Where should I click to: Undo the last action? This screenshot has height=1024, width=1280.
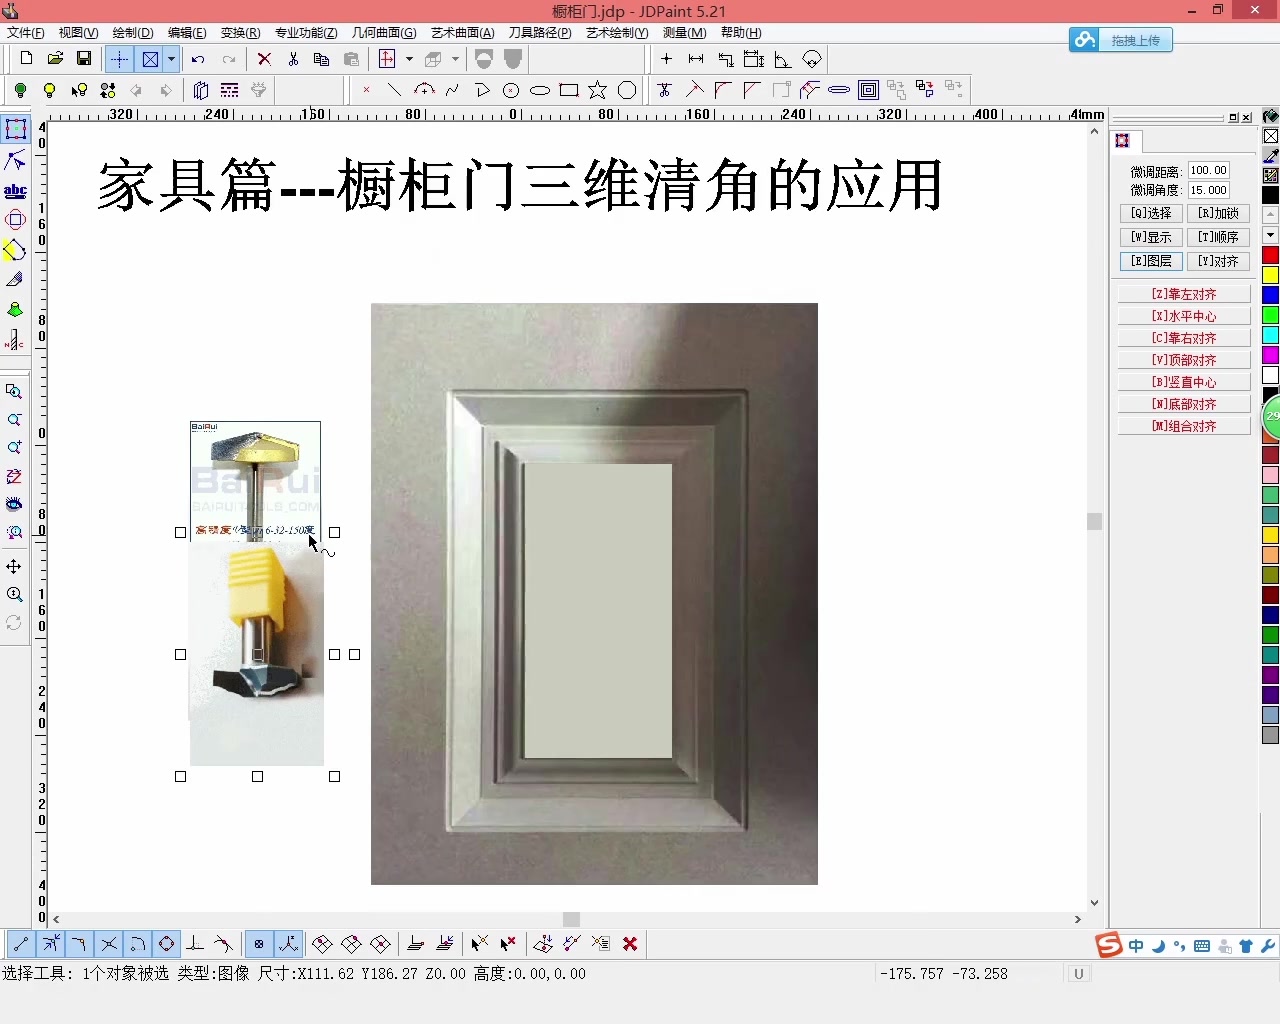pos(197,59)
